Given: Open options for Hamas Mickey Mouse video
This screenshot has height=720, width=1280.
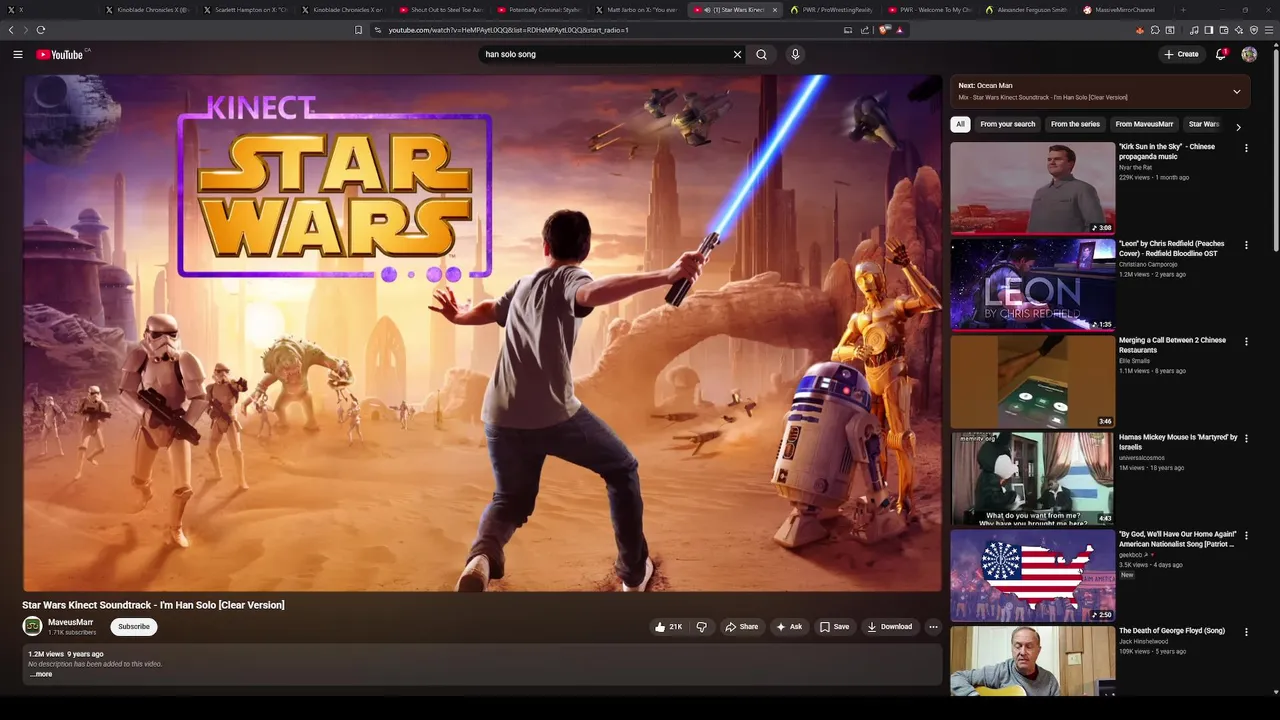Looking at the screenshot, I should click(x=1246, y=439).
